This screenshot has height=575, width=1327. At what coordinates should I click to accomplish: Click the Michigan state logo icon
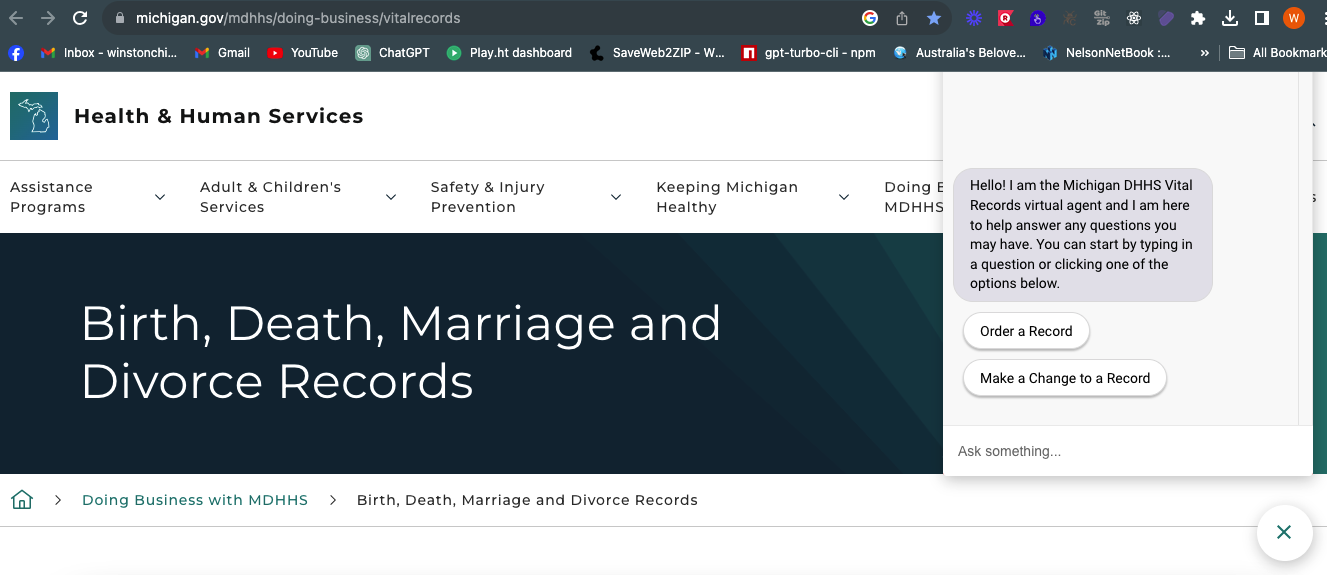[34, 116]
